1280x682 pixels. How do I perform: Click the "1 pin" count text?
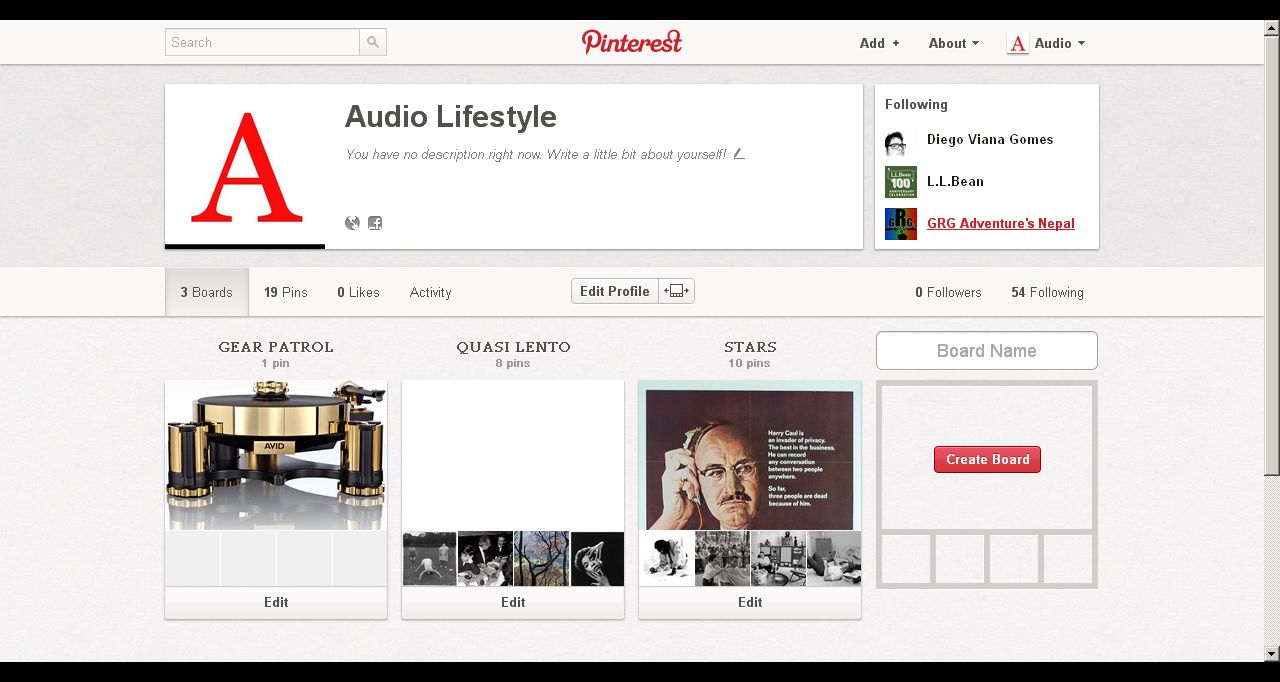tap(276, 363)
